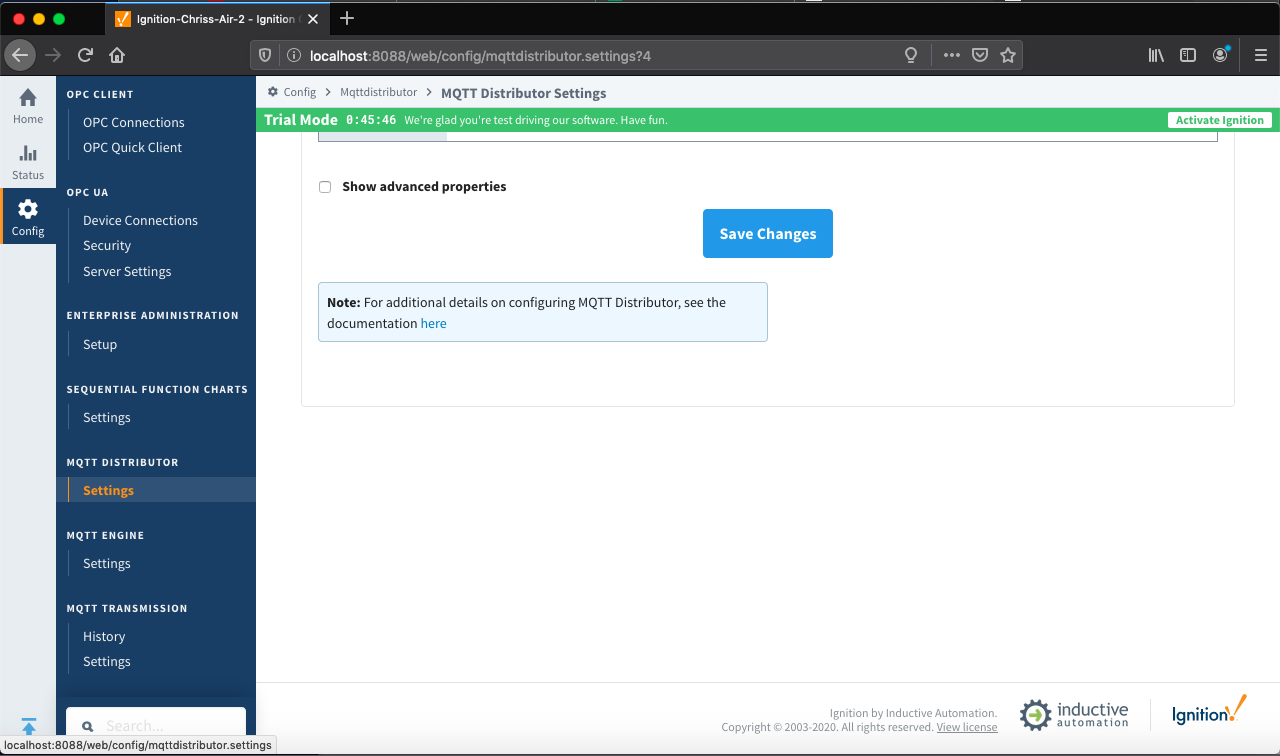Viewport: 1280px width, 756px height.
Task: Open the Home section in Ignition sidebar
Action: (x=28, y=106)
